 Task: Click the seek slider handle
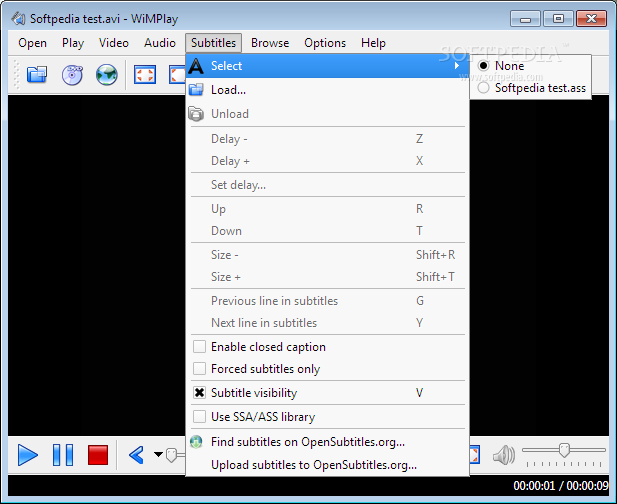tap(171, 455)
